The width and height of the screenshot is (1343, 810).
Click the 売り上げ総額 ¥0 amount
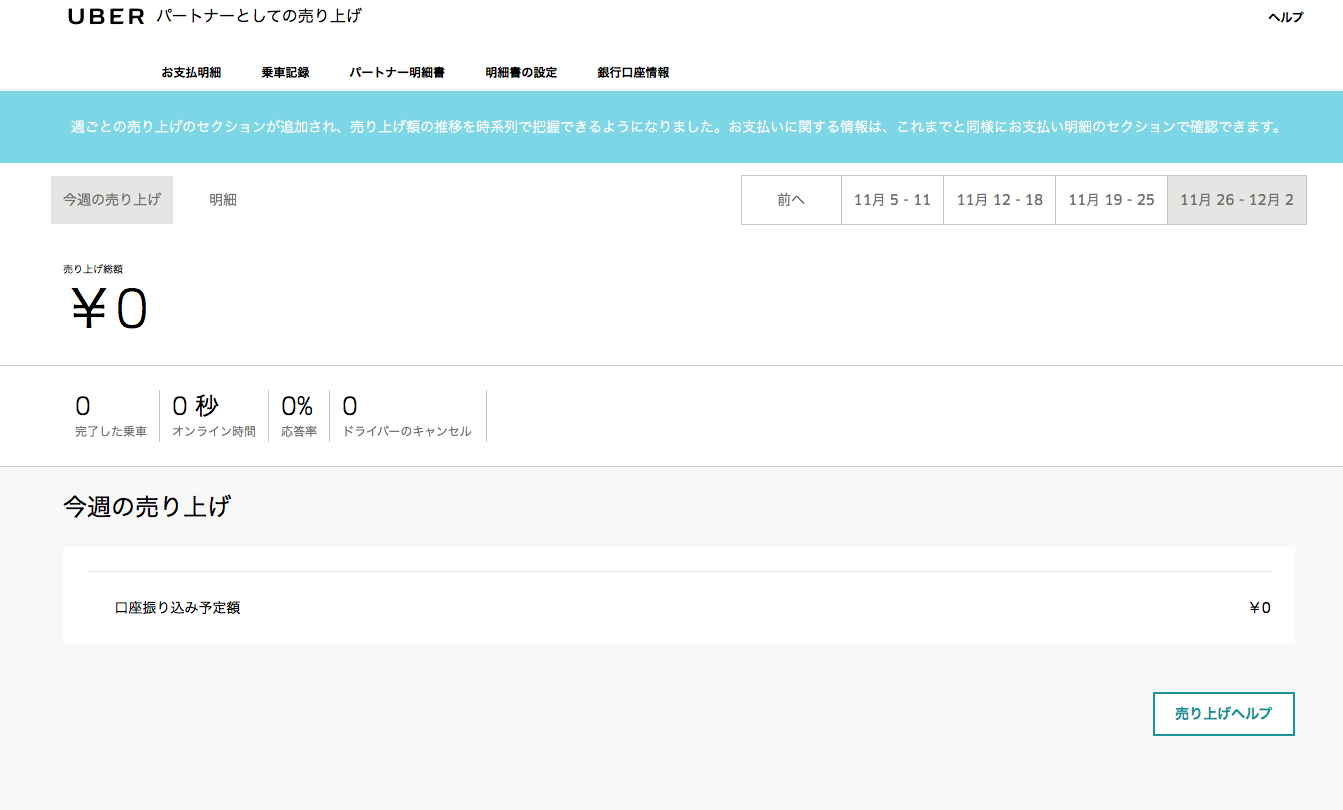tap(109, 308)
